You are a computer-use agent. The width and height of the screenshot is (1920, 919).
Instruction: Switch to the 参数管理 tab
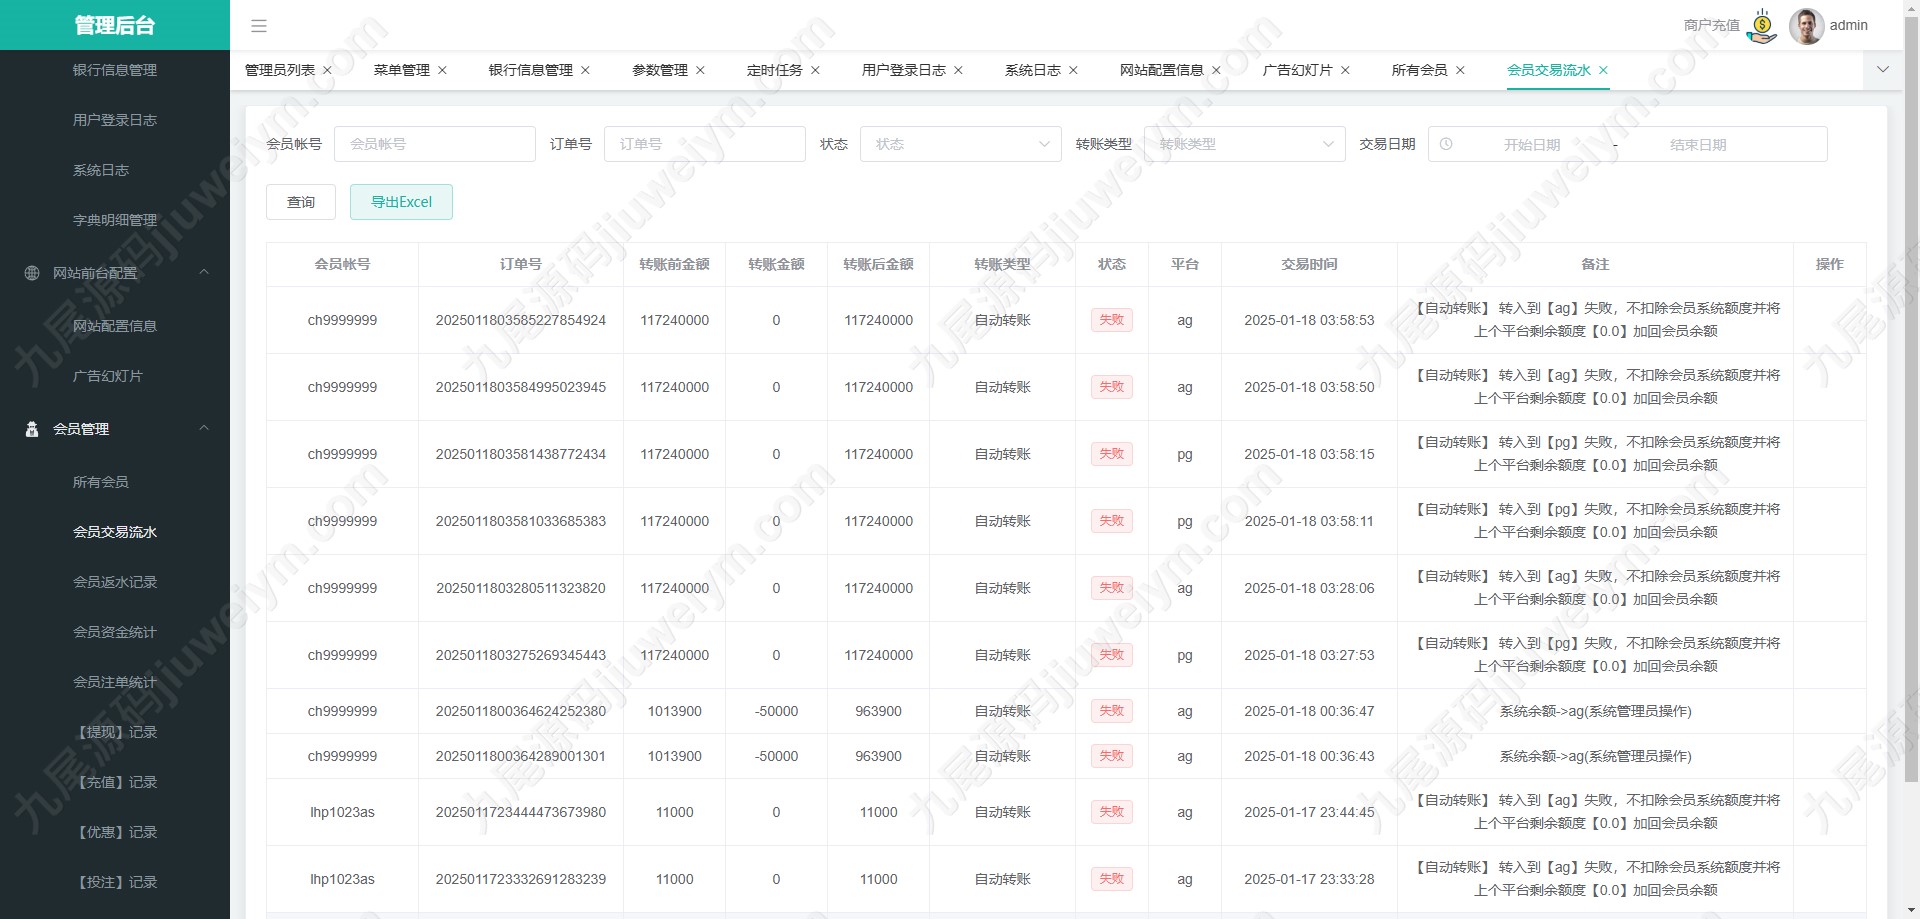[x=659, y=70]
